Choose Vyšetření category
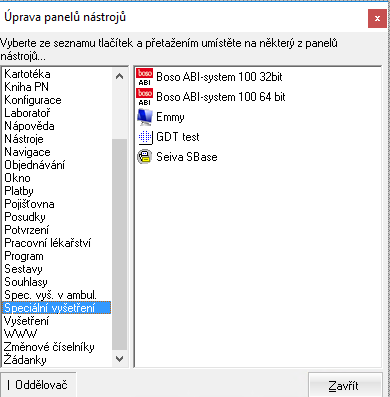Screen dimensions: 390x397 pos(26,321)
